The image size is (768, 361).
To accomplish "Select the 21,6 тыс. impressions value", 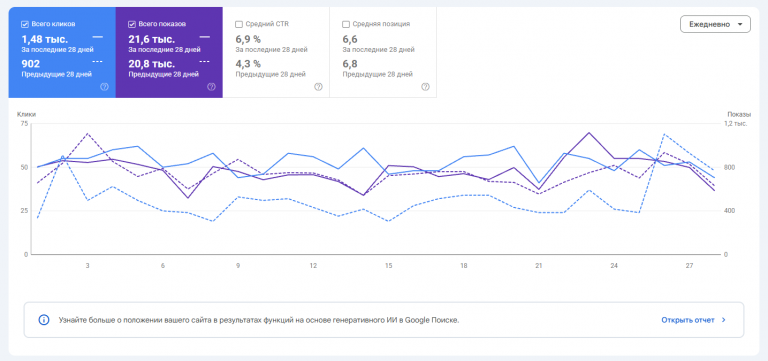I will [x=151, y=39].
